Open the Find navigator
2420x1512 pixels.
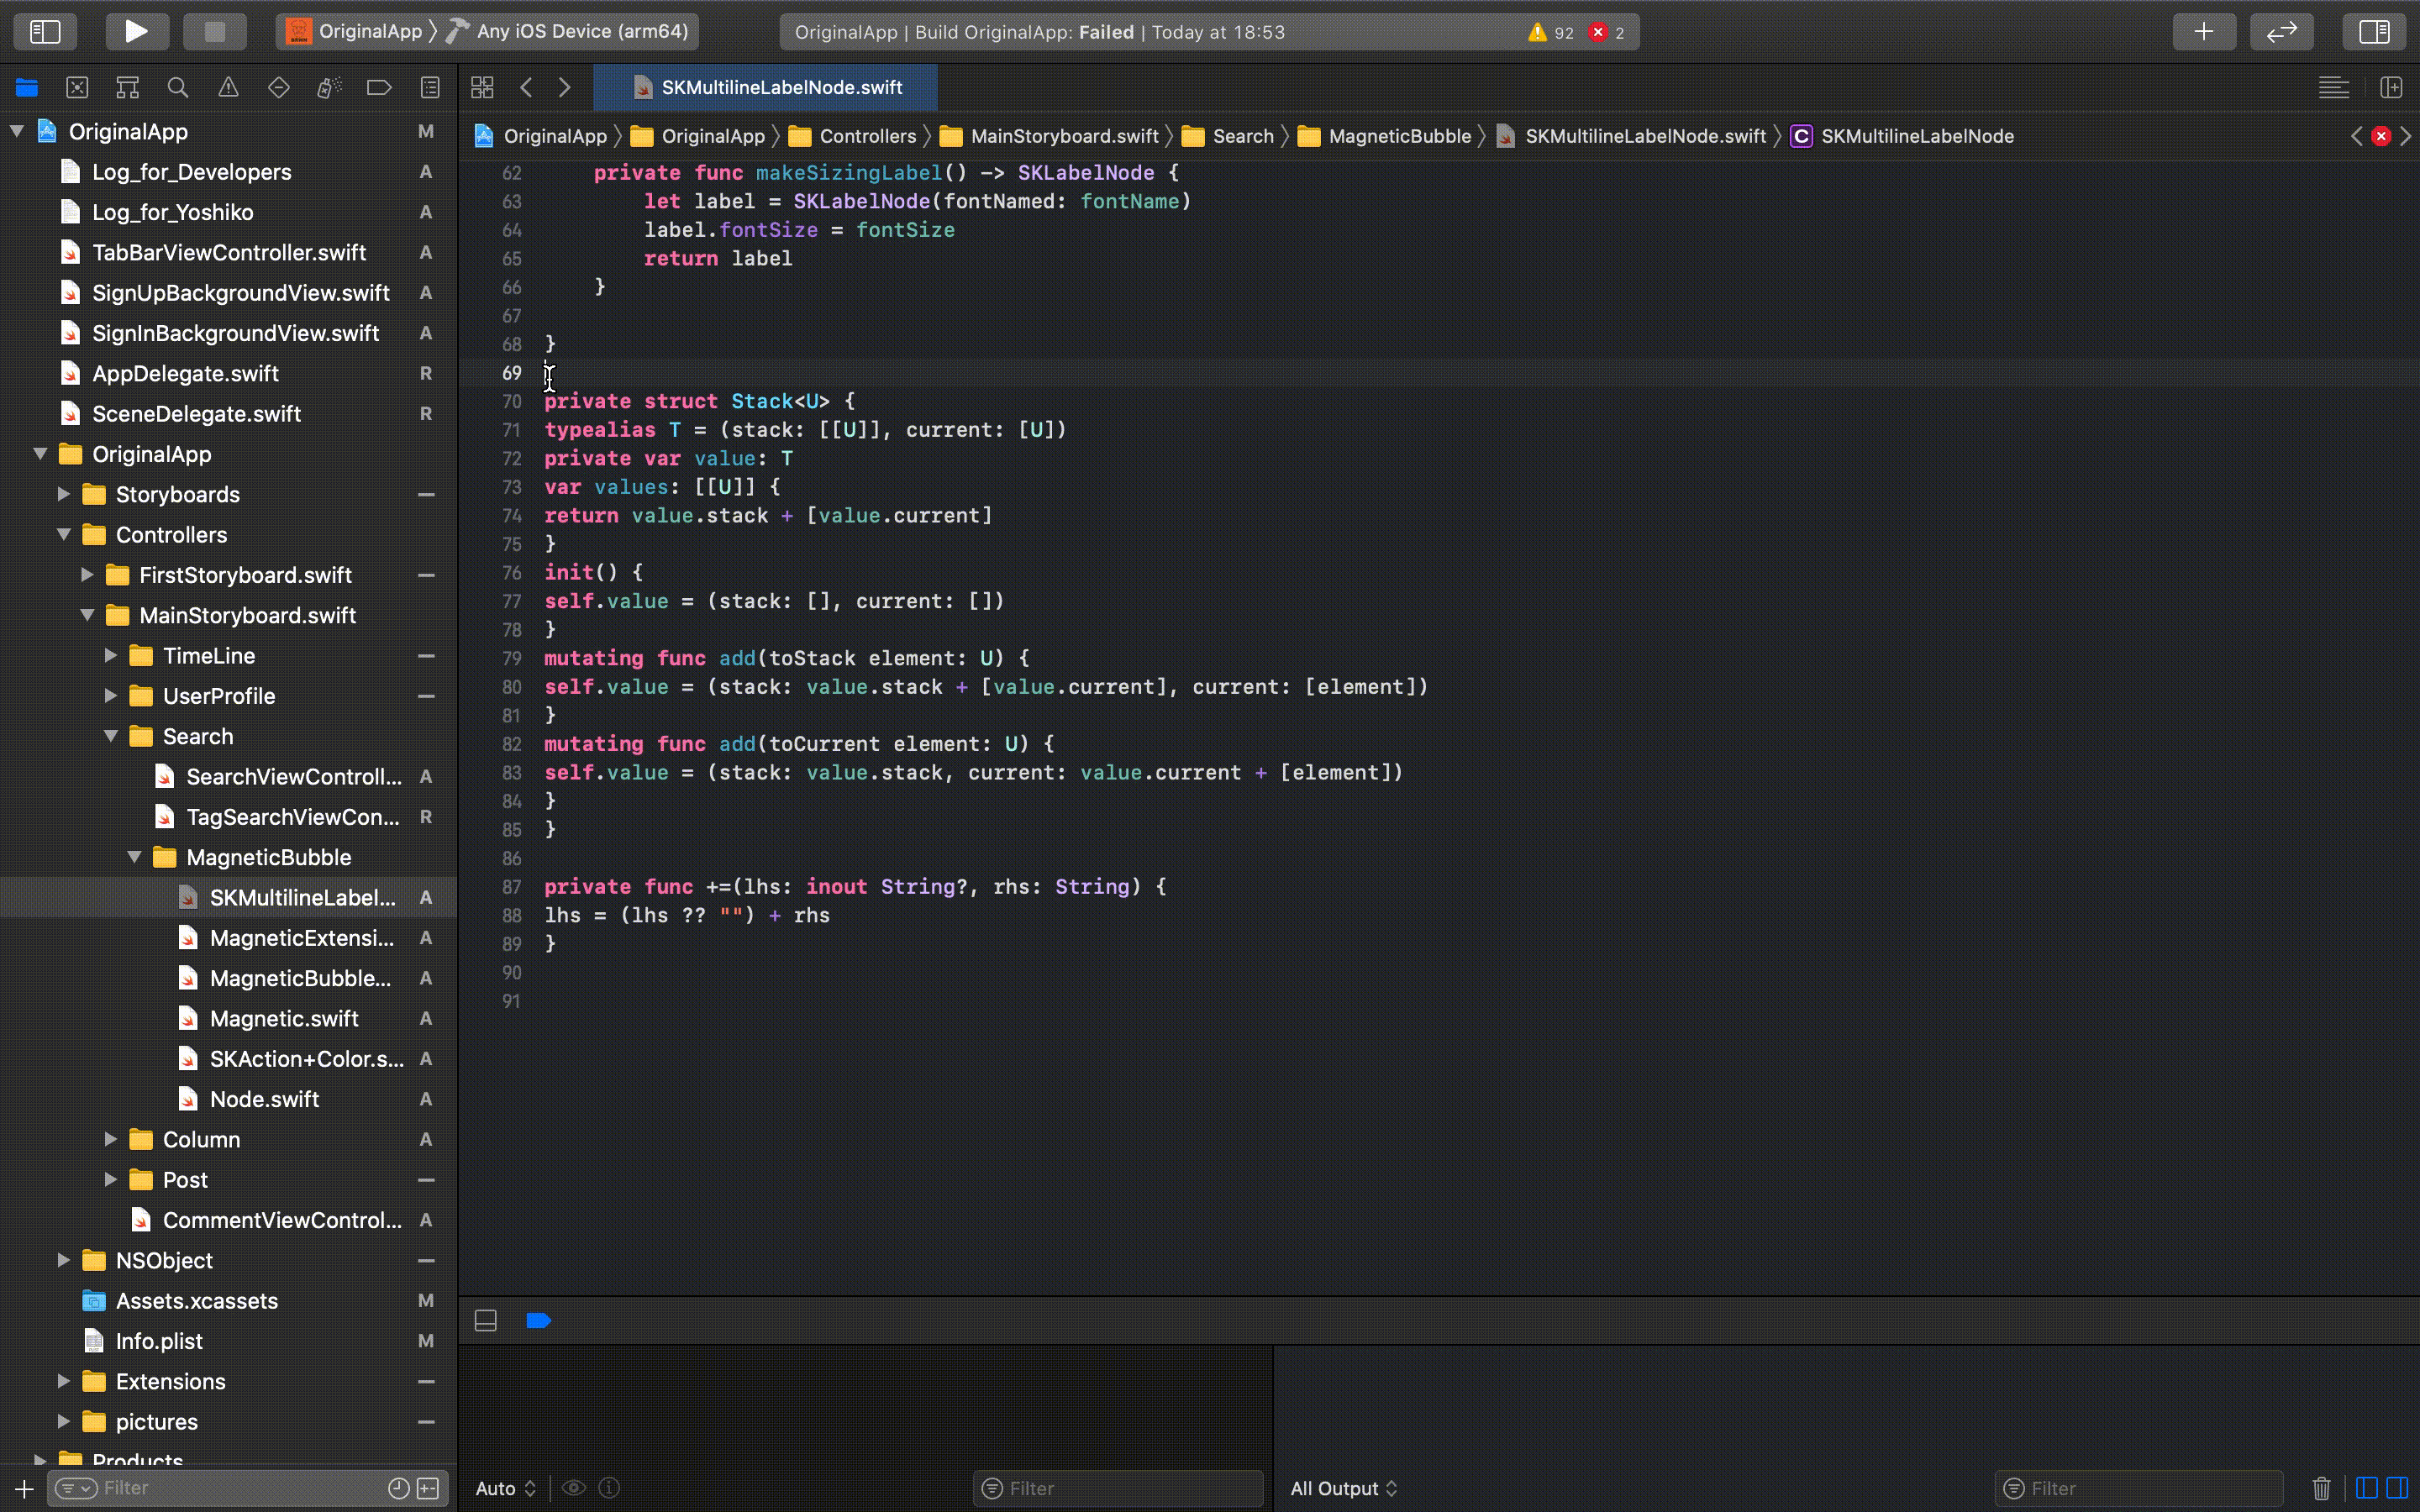coord(178,87)
